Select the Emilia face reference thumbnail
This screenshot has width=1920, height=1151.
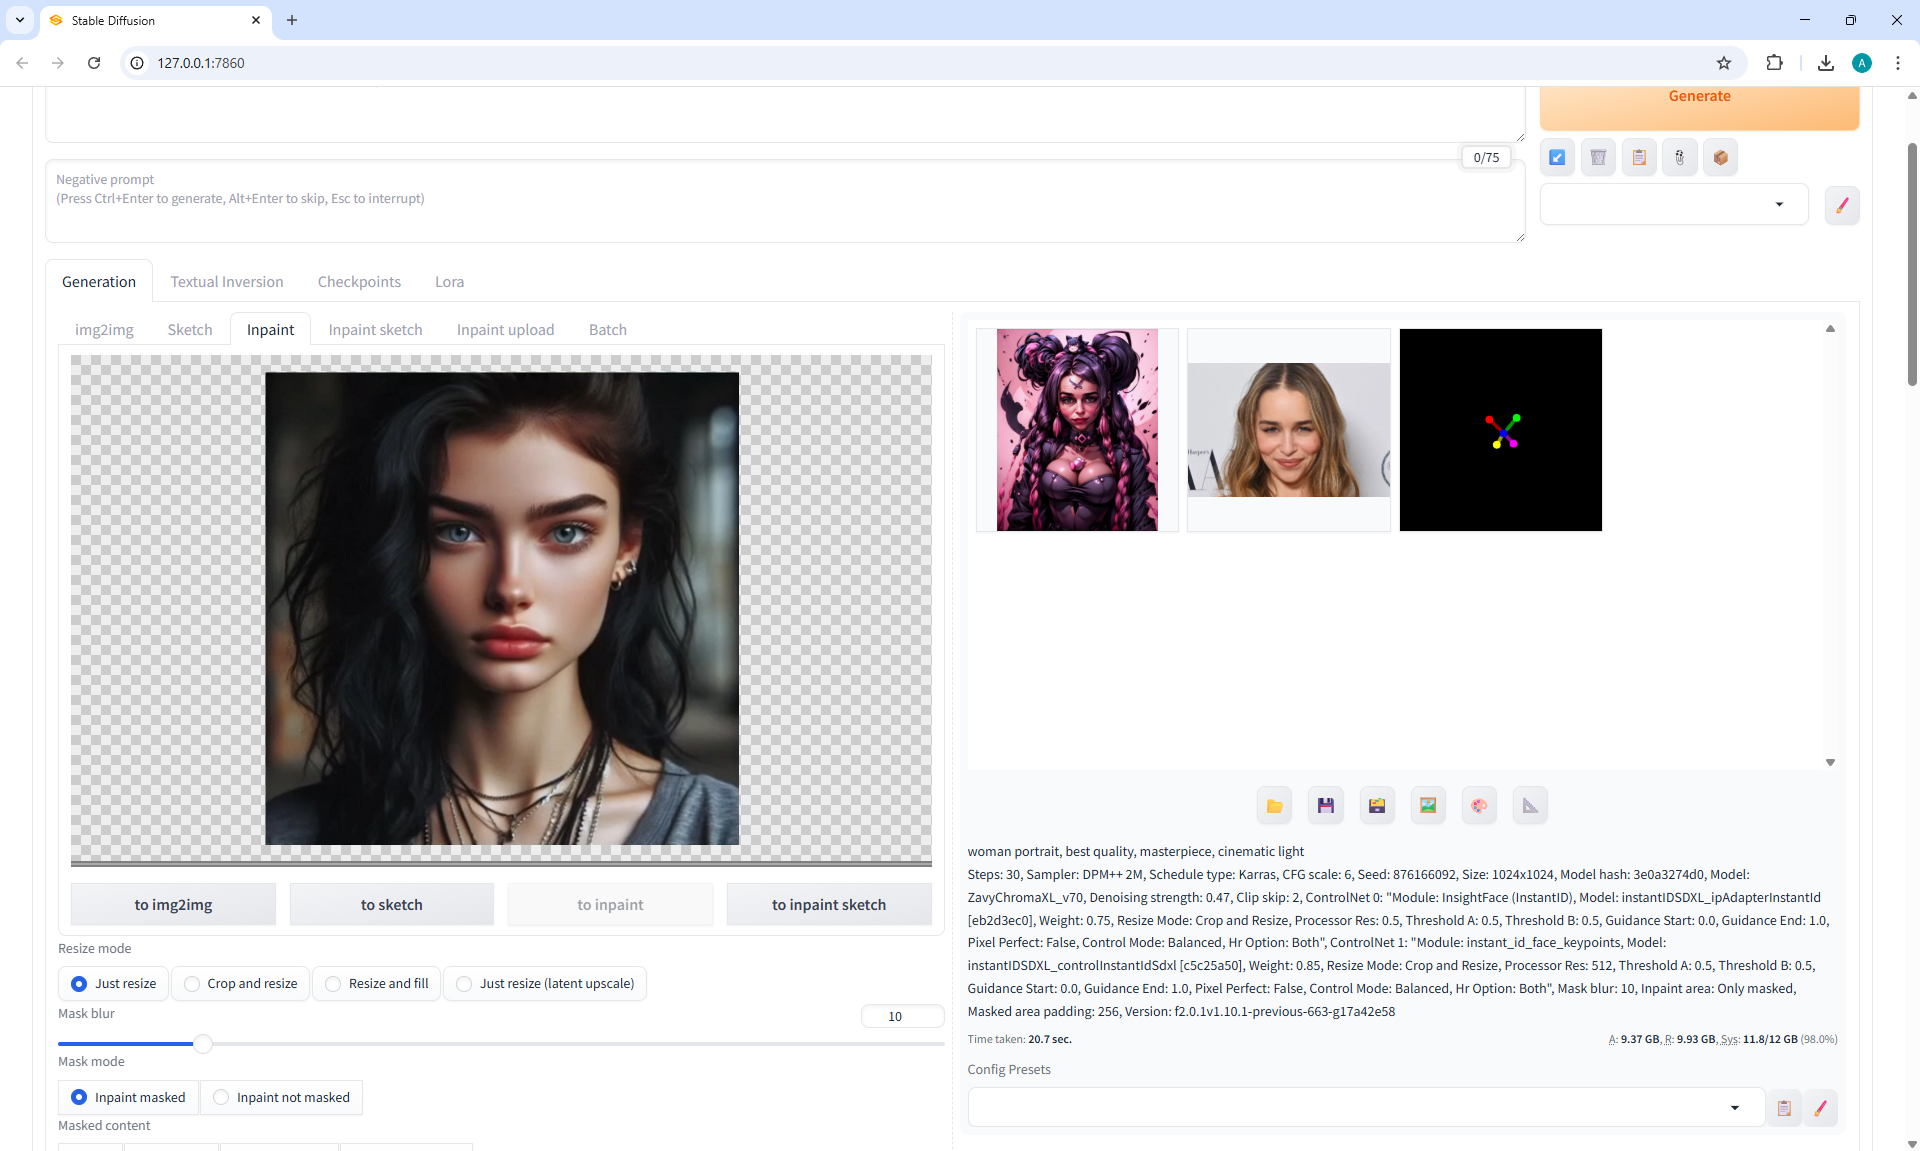1288,430
